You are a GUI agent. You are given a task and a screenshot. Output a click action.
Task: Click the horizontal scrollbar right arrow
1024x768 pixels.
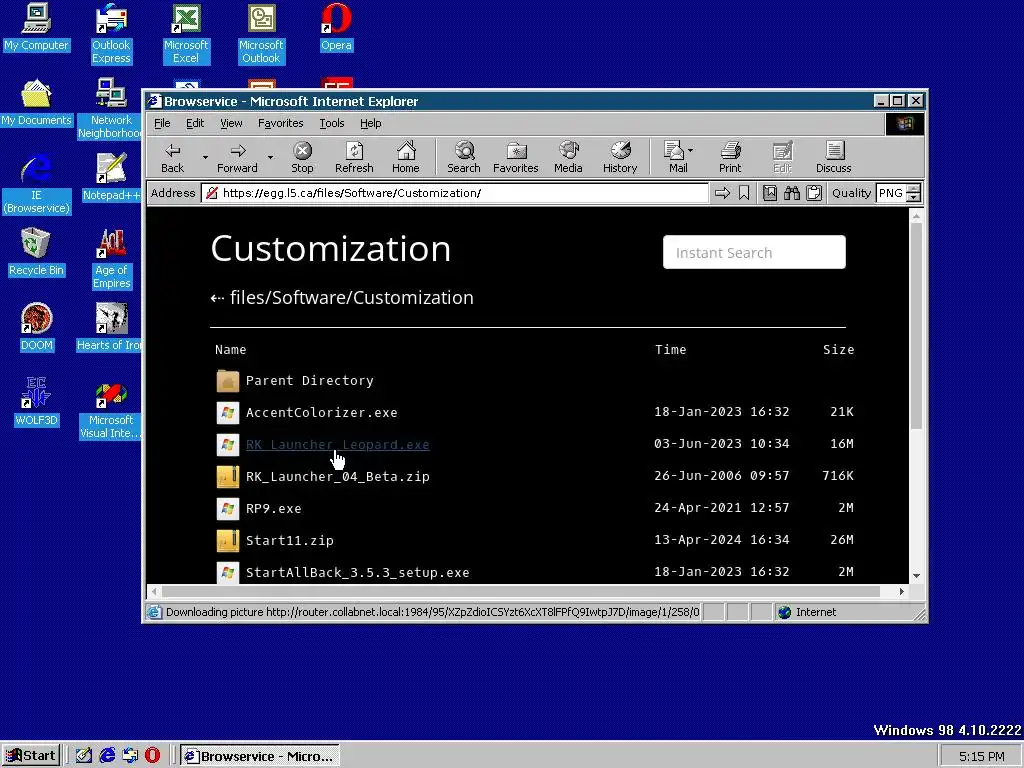pyautogui.click(x=901, y=592)
